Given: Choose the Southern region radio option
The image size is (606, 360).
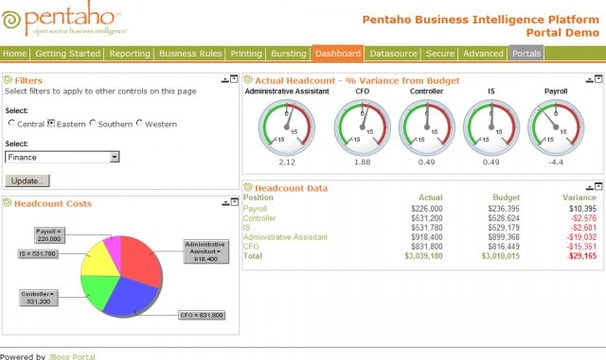Looking at the screenshot, I should (92, 123).
